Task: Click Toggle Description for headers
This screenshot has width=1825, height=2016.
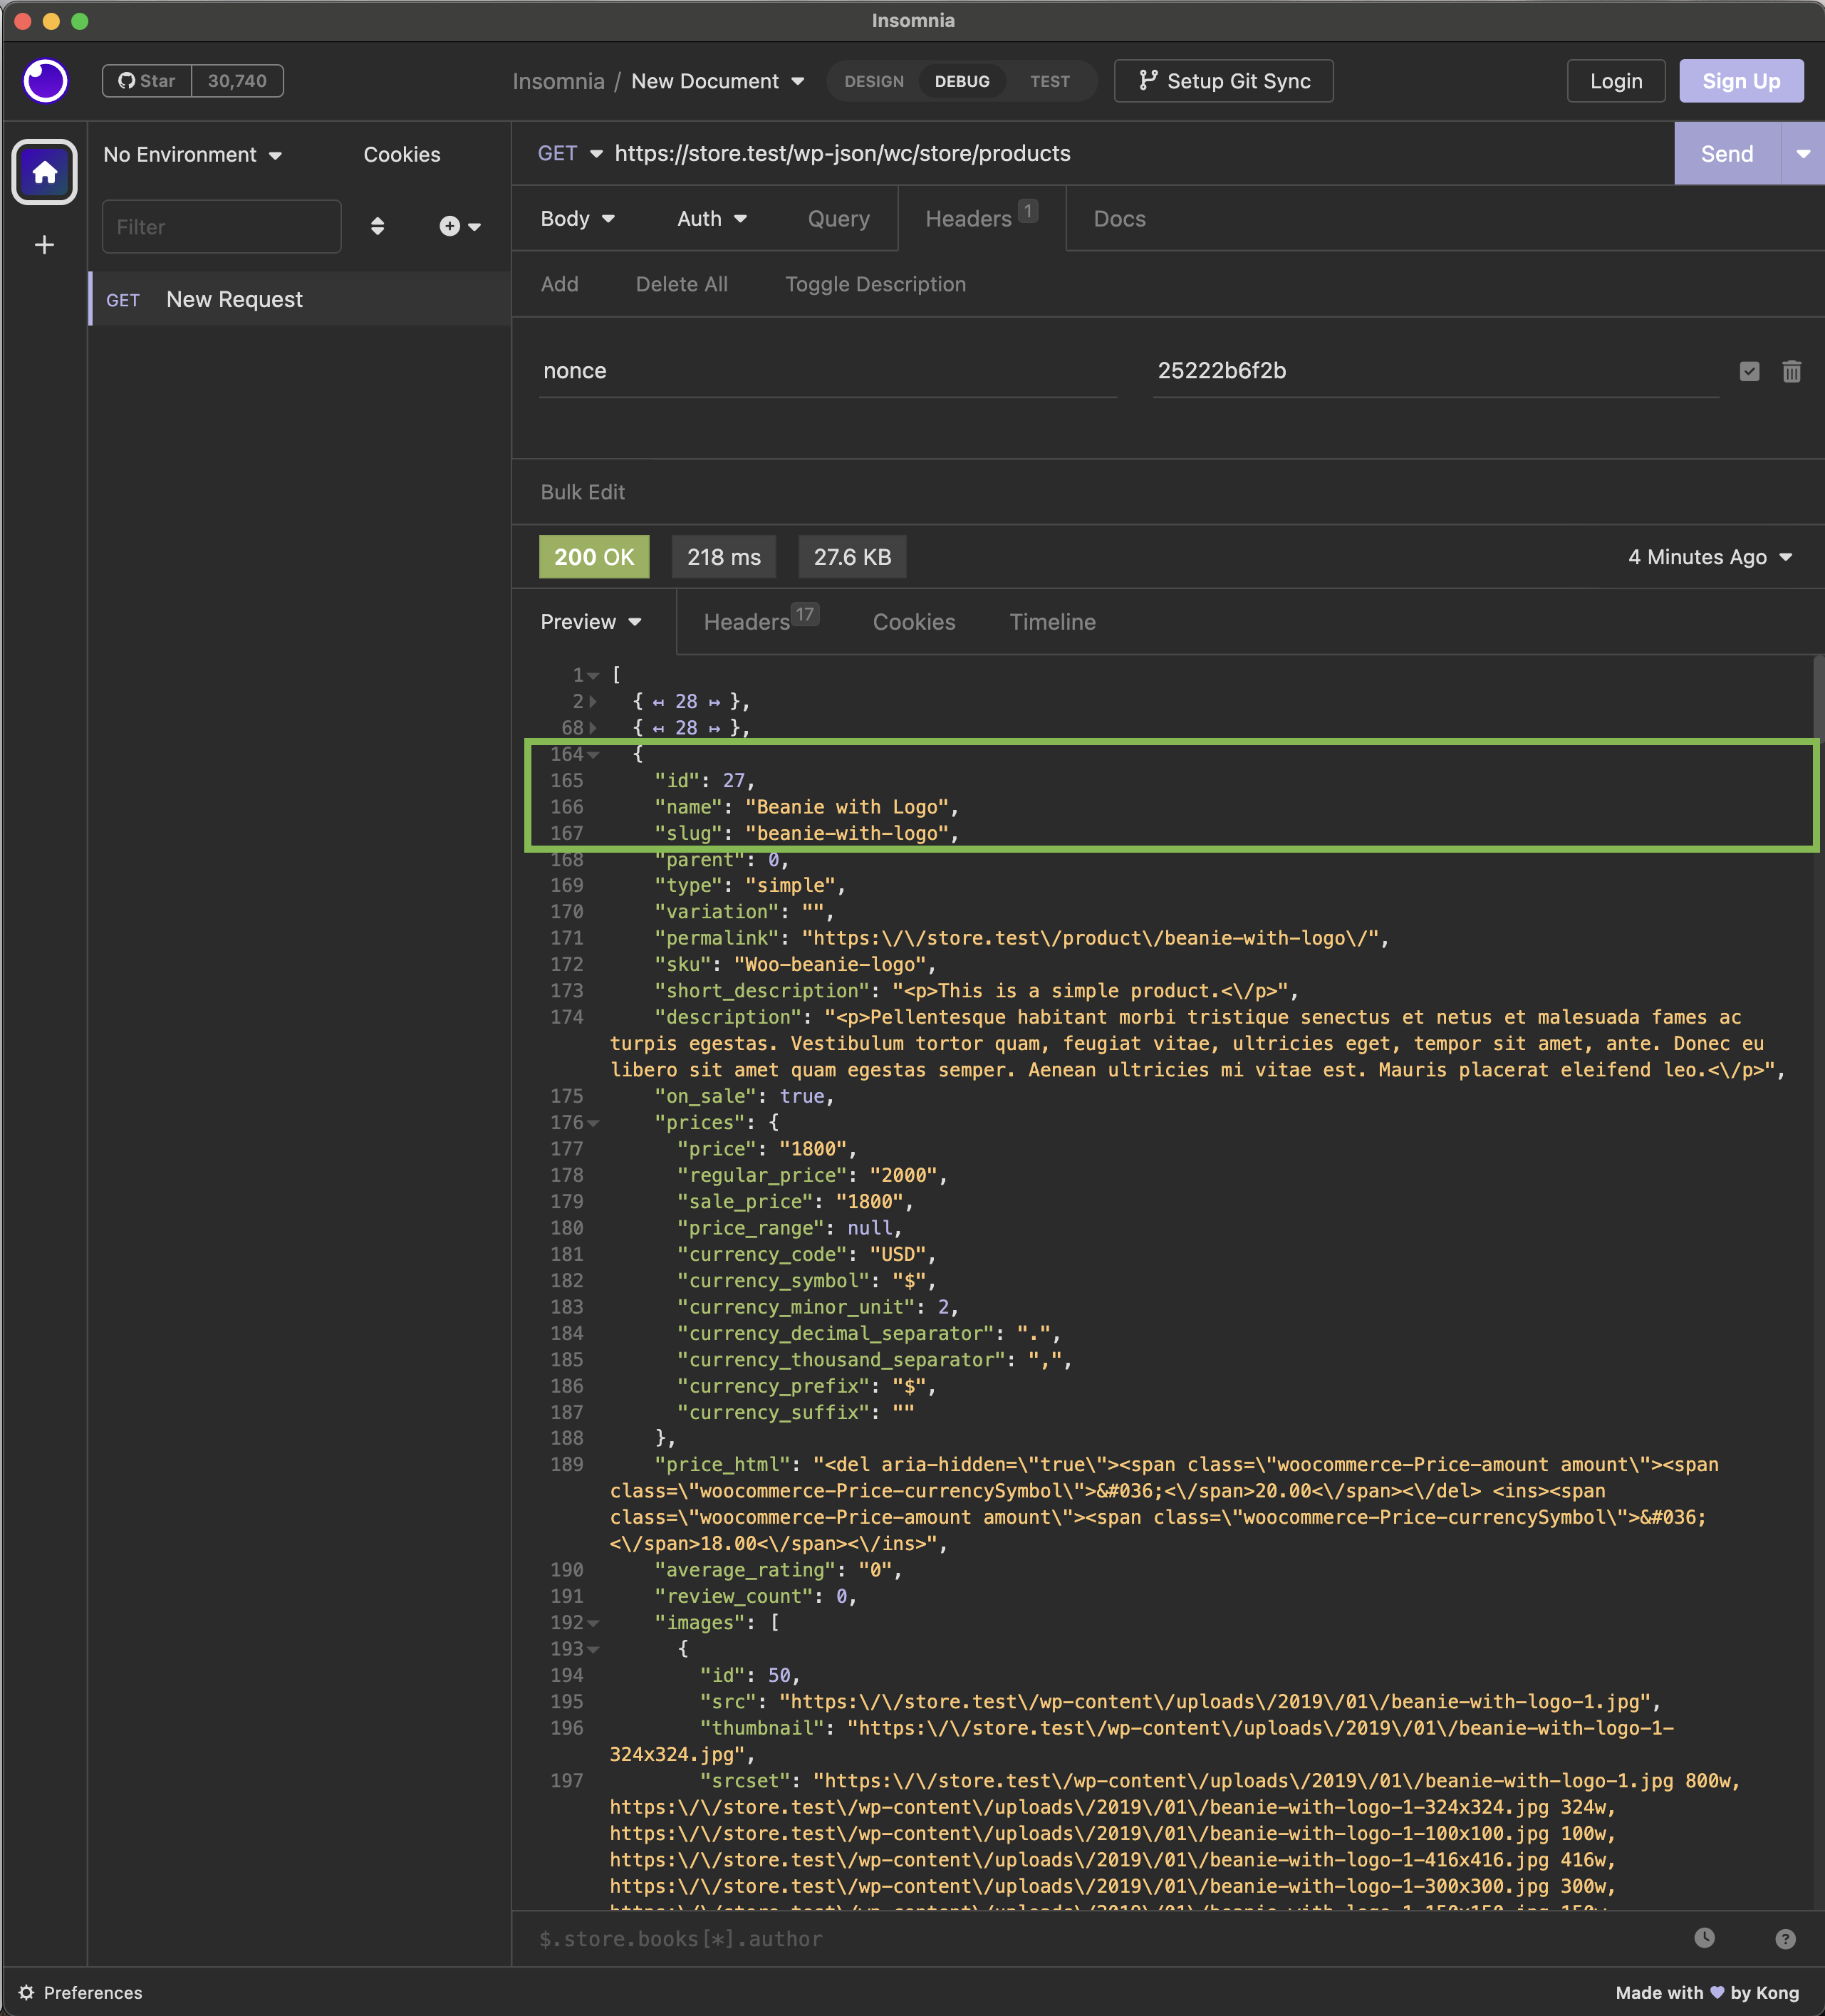Action: click(875, 284)
